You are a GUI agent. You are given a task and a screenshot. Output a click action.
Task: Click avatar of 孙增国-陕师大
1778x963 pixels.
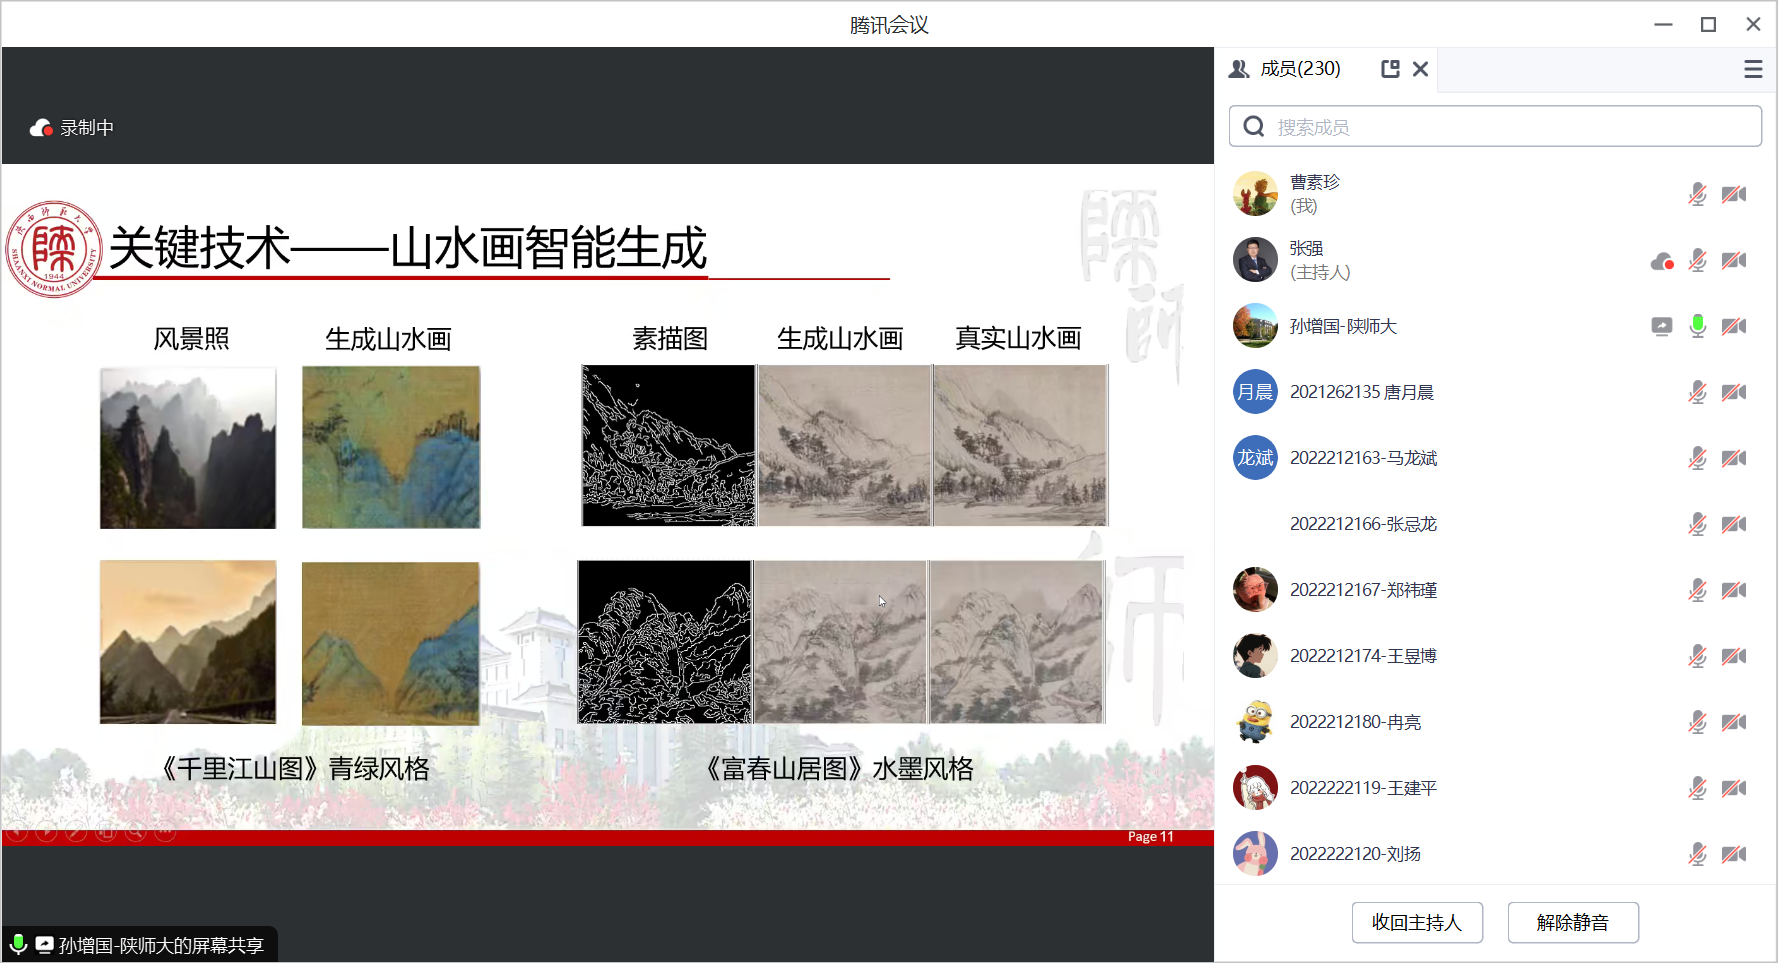pyautogui.click(x=1255, y=326)
